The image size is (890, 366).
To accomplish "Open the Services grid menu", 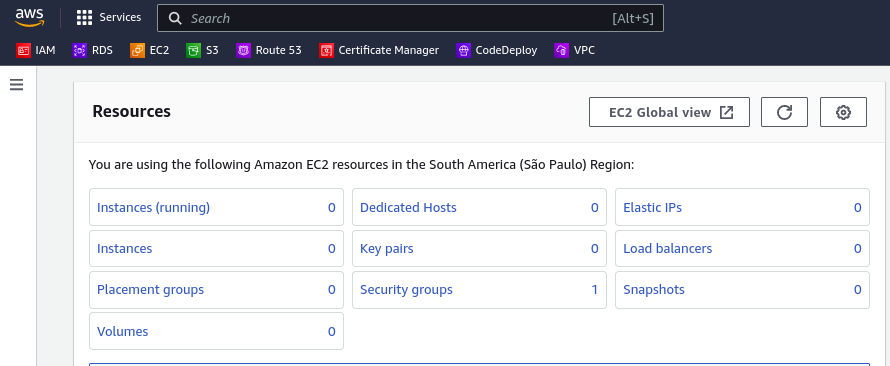I will coord(109,18).
